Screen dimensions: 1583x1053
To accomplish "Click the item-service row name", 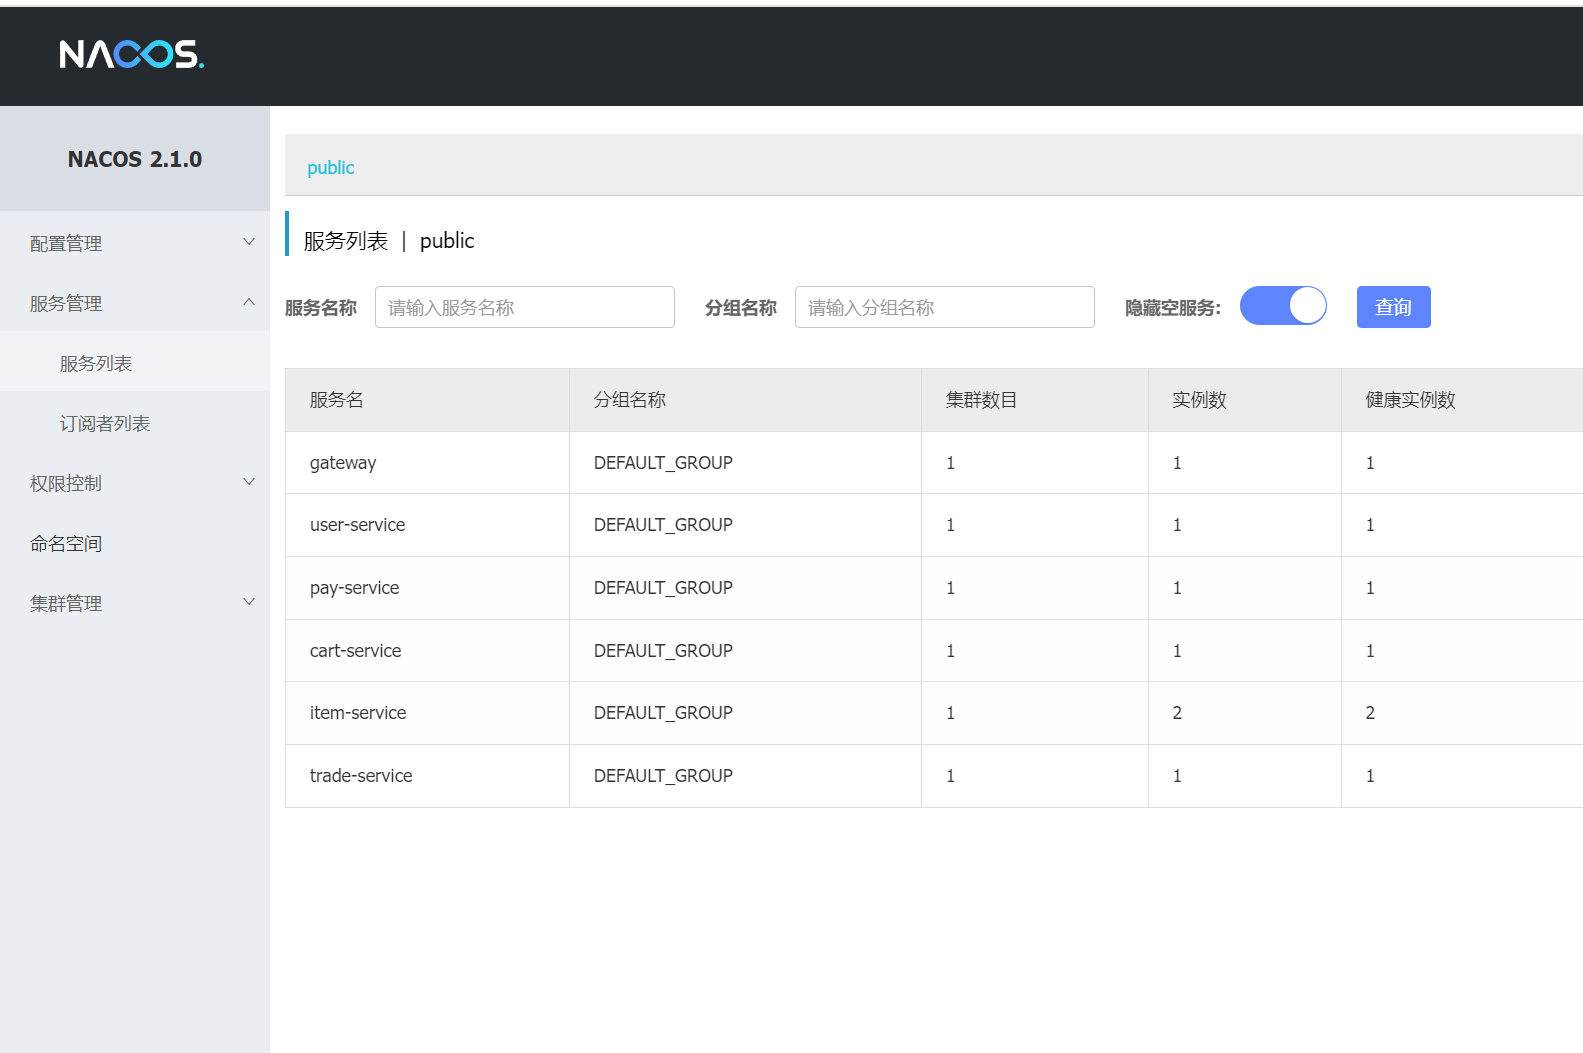I will pyautogui.click(x=357, y=713).
